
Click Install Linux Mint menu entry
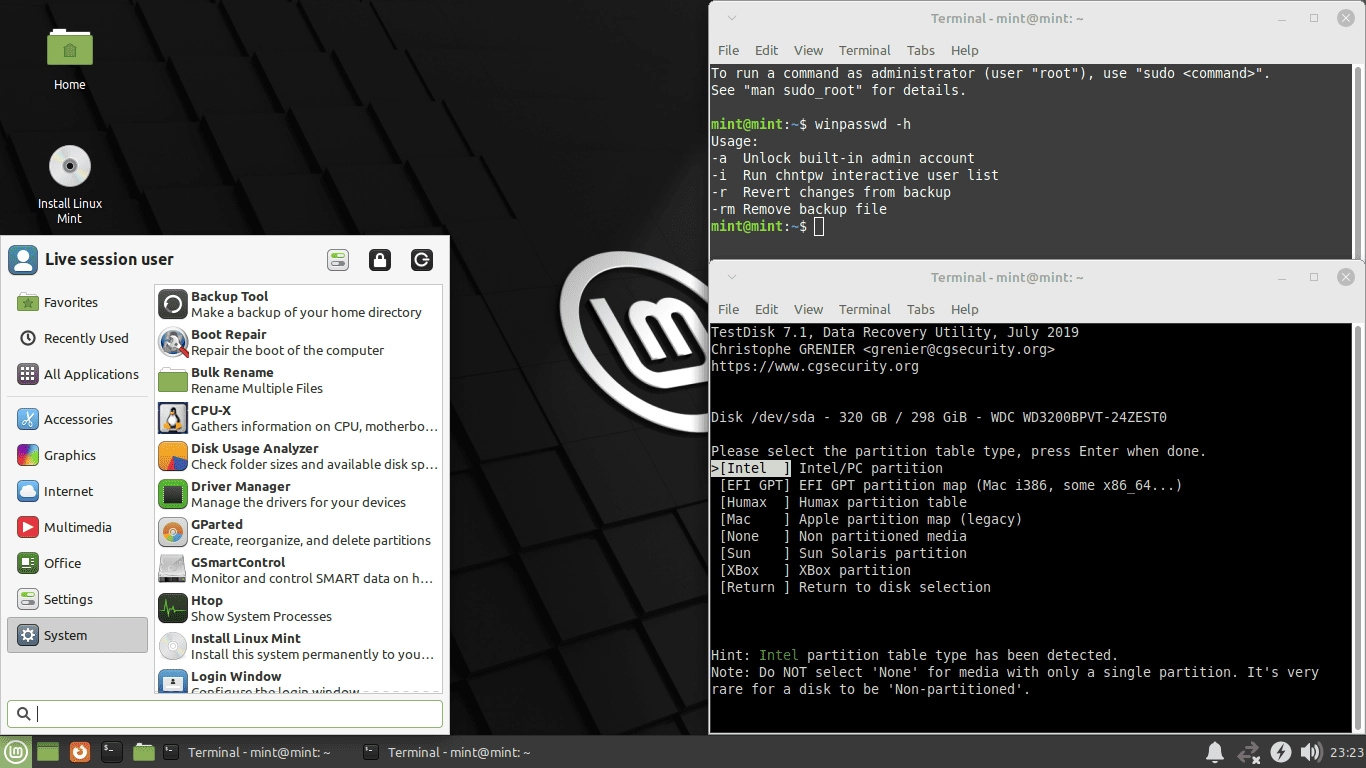pos(298,646)
